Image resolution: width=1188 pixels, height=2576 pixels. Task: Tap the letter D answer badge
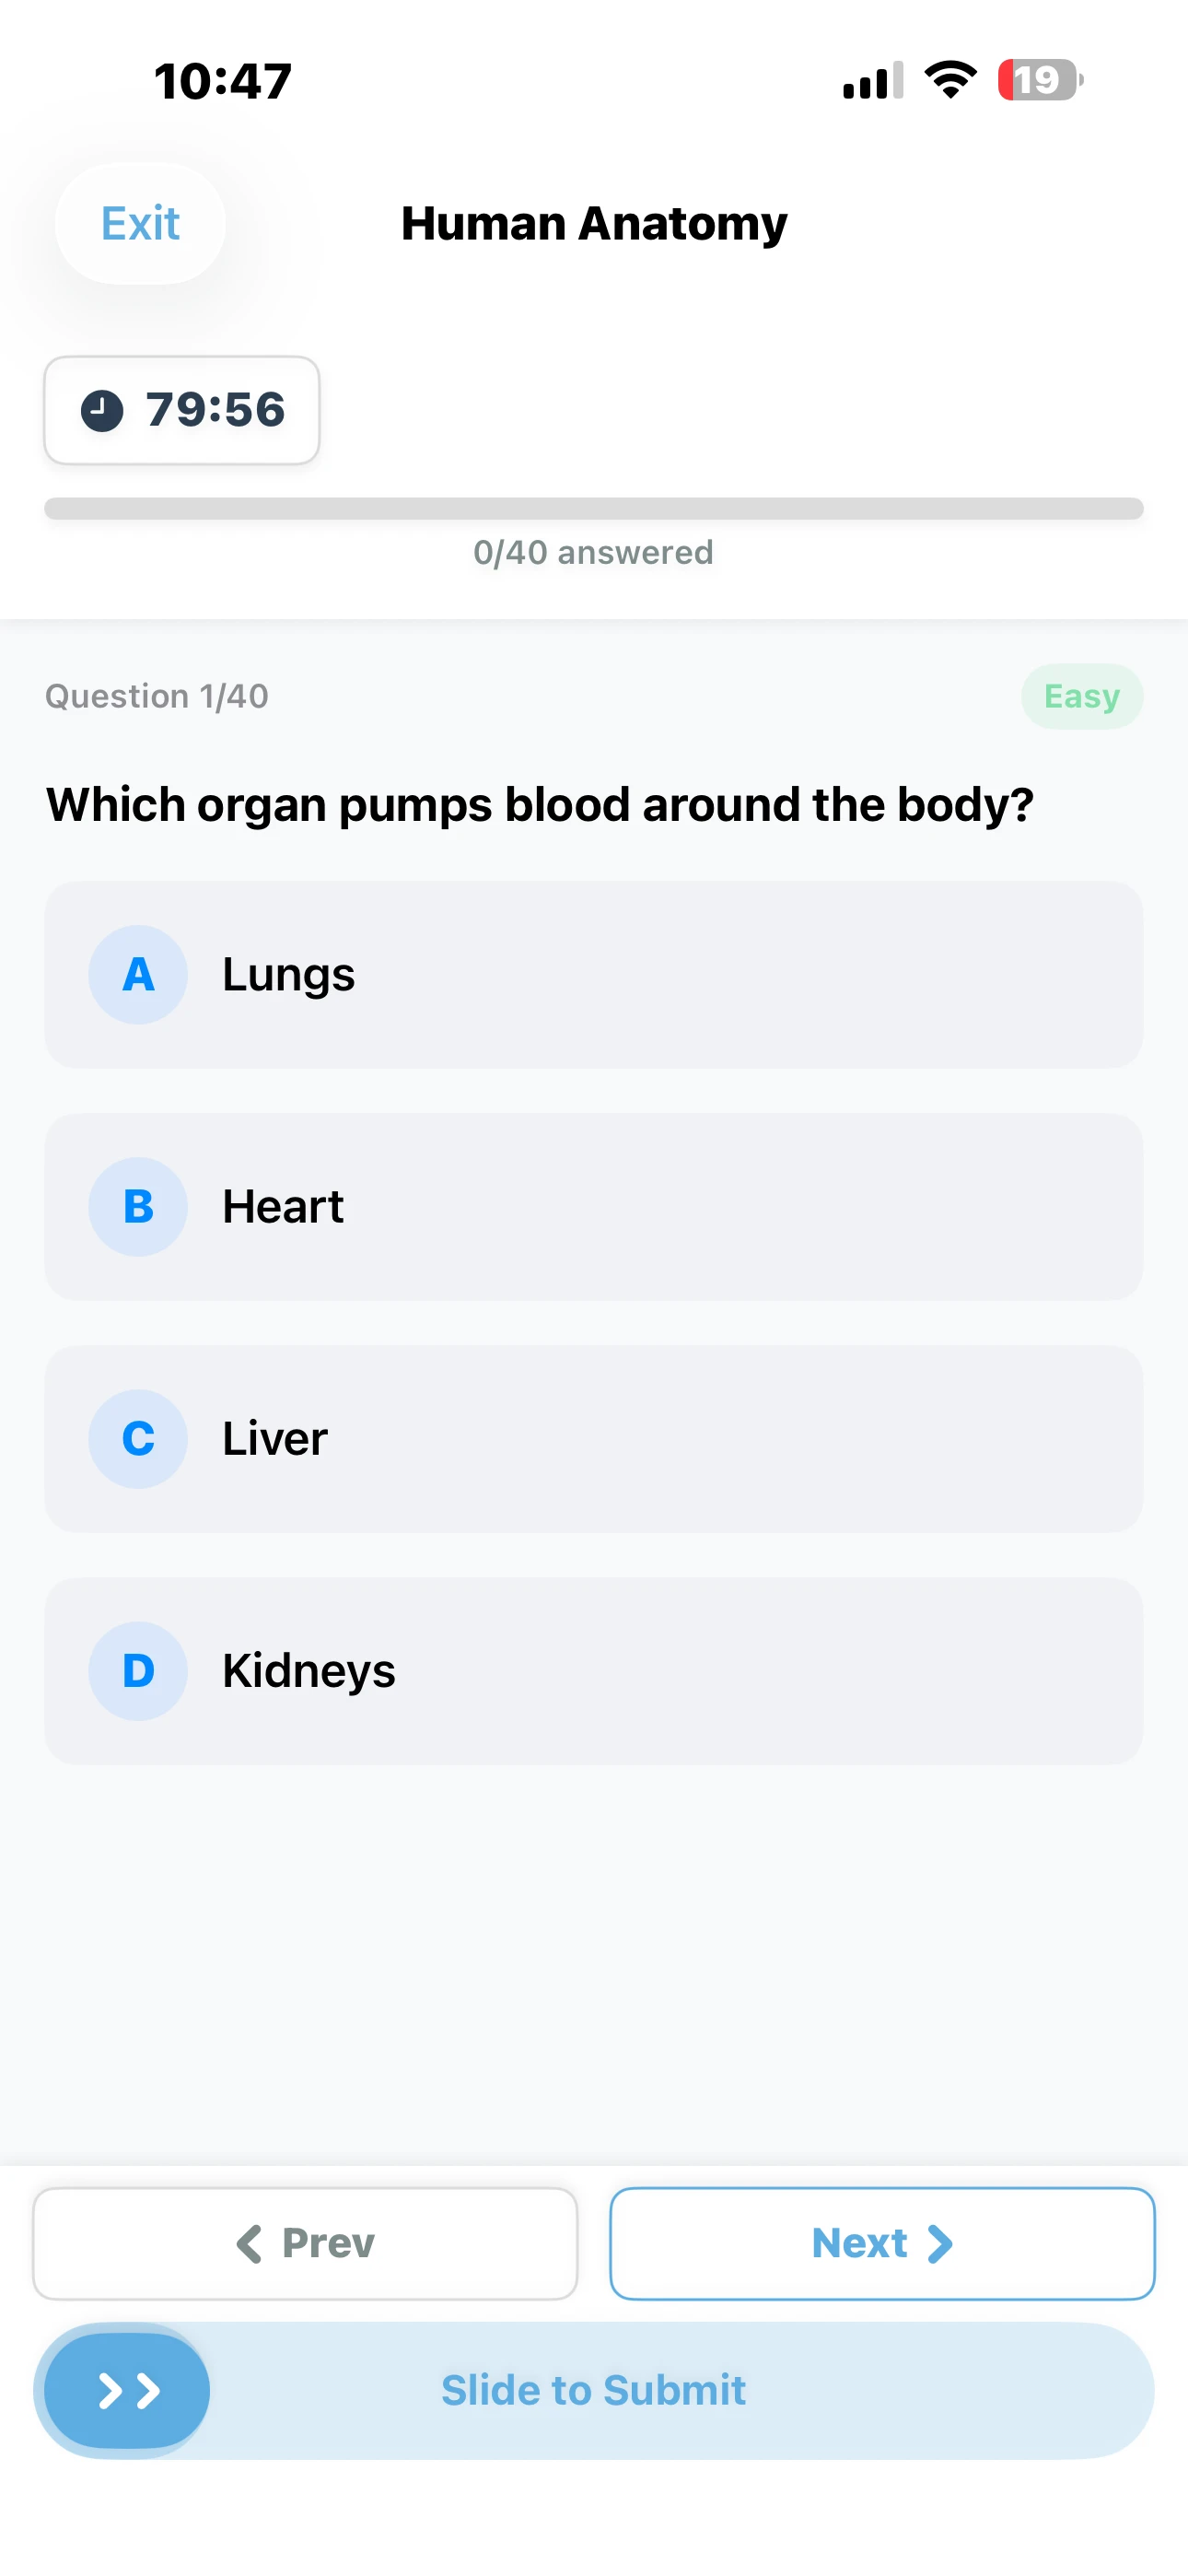click(x=138, y=1670)
